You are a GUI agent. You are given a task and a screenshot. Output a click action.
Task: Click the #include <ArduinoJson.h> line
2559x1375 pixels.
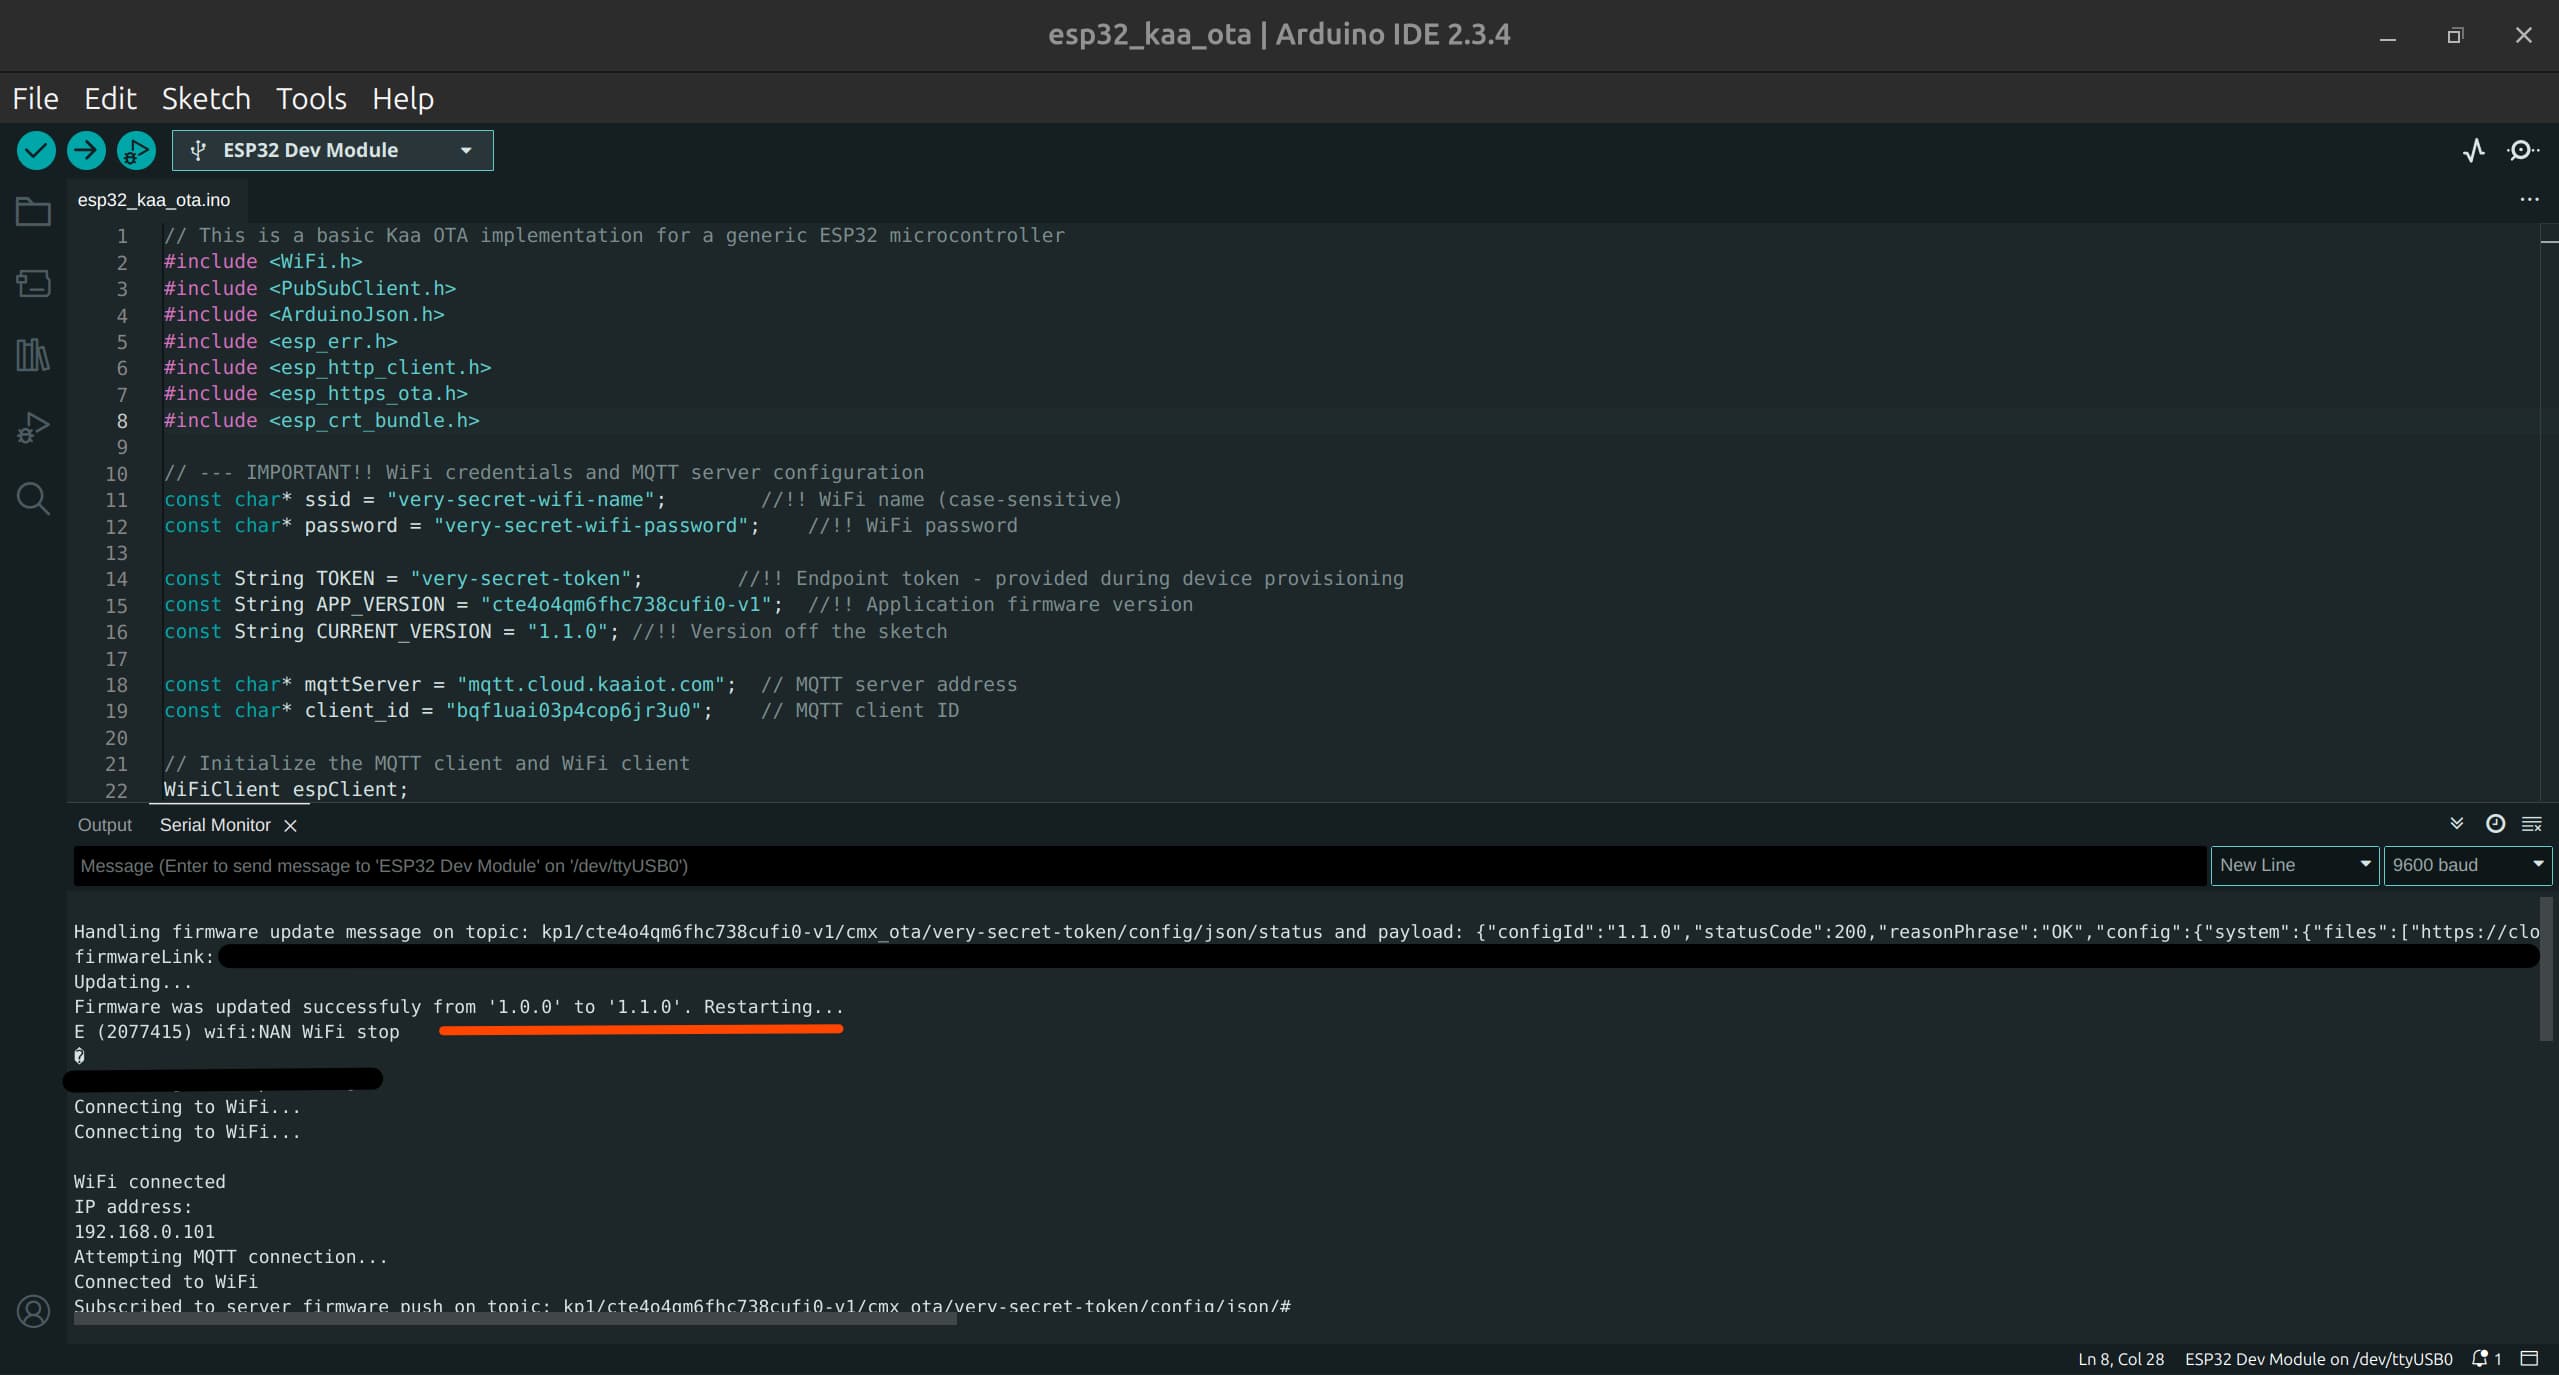click(x=304, y=315)
